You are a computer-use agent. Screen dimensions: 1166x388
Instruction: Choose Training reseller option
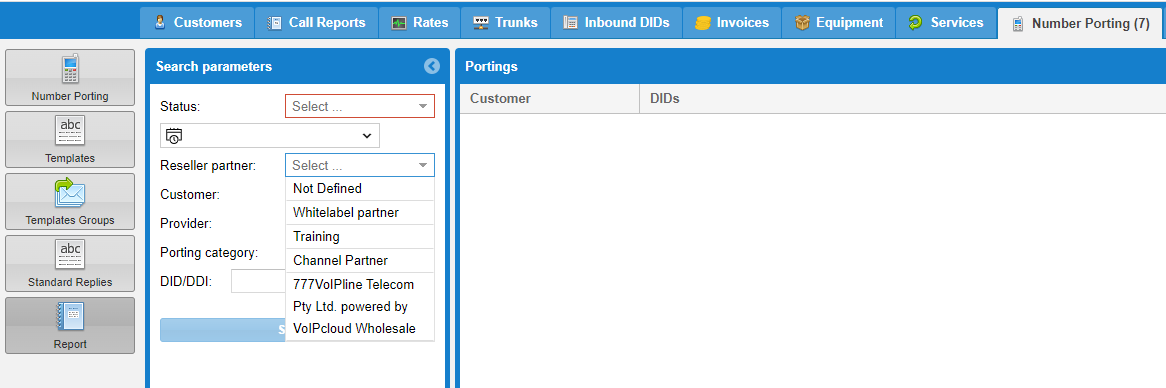point(360,236)
